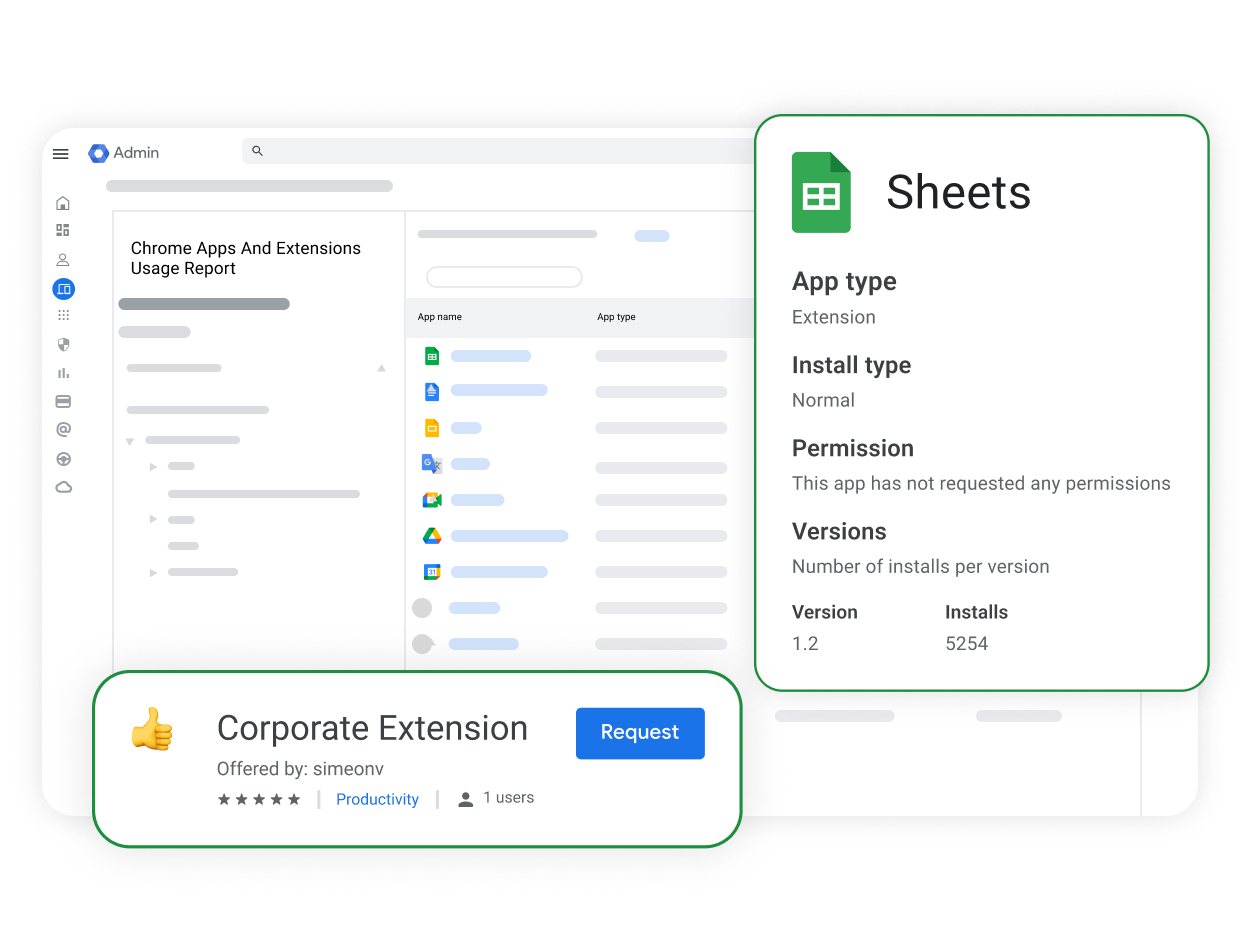
Task: Open the hamburger main menu
Action: tap(61, 154)
